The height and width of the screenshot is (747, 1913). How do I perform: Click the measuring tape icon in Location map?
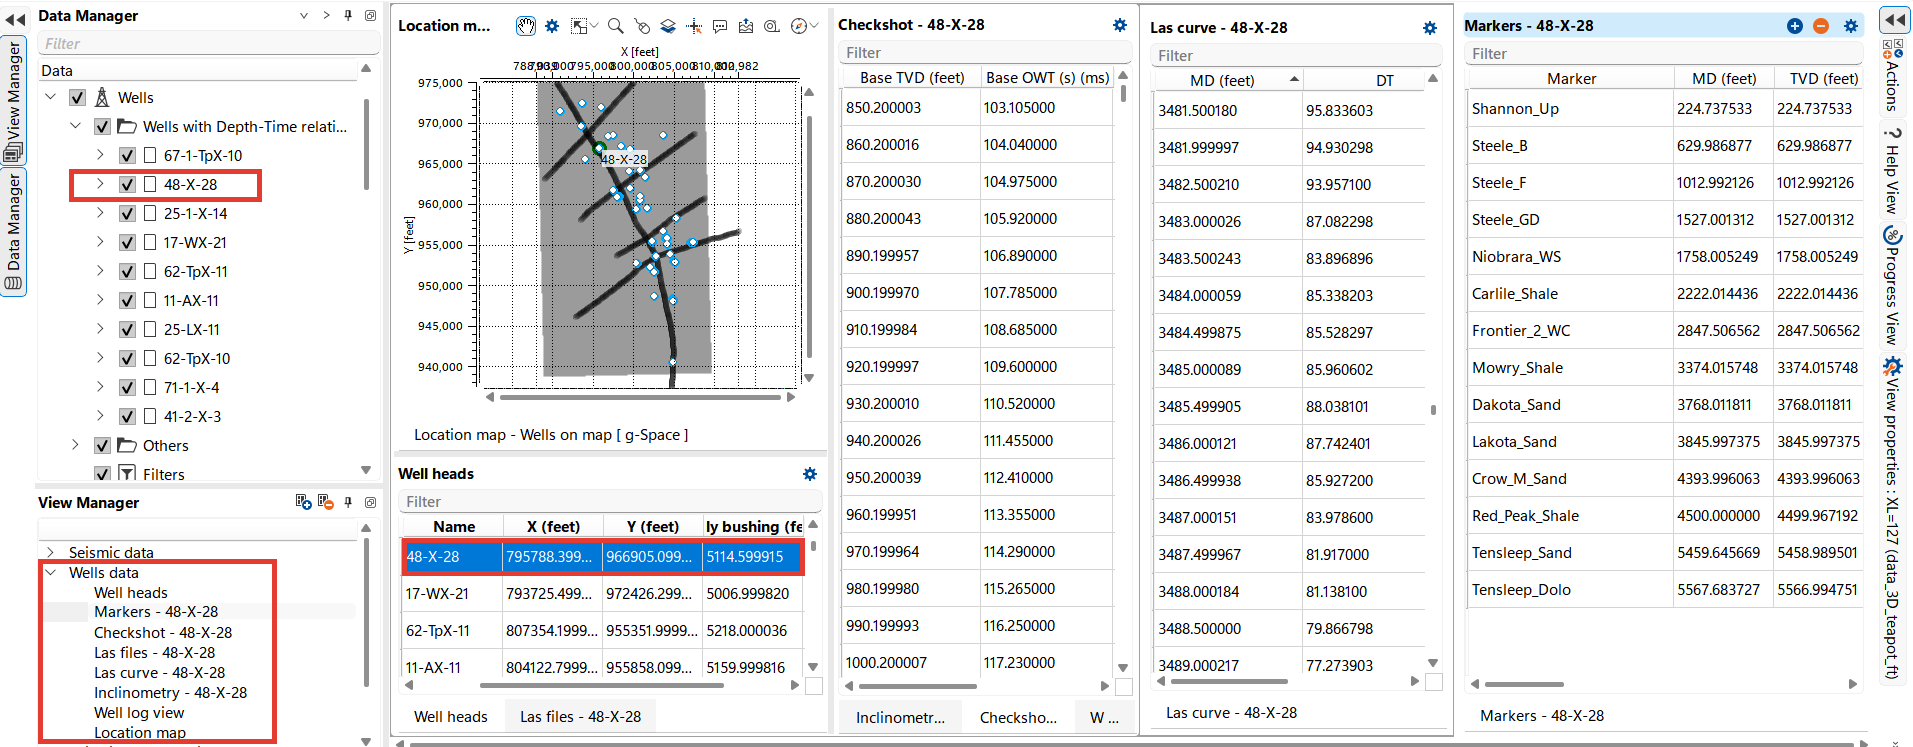coord(772,26)
